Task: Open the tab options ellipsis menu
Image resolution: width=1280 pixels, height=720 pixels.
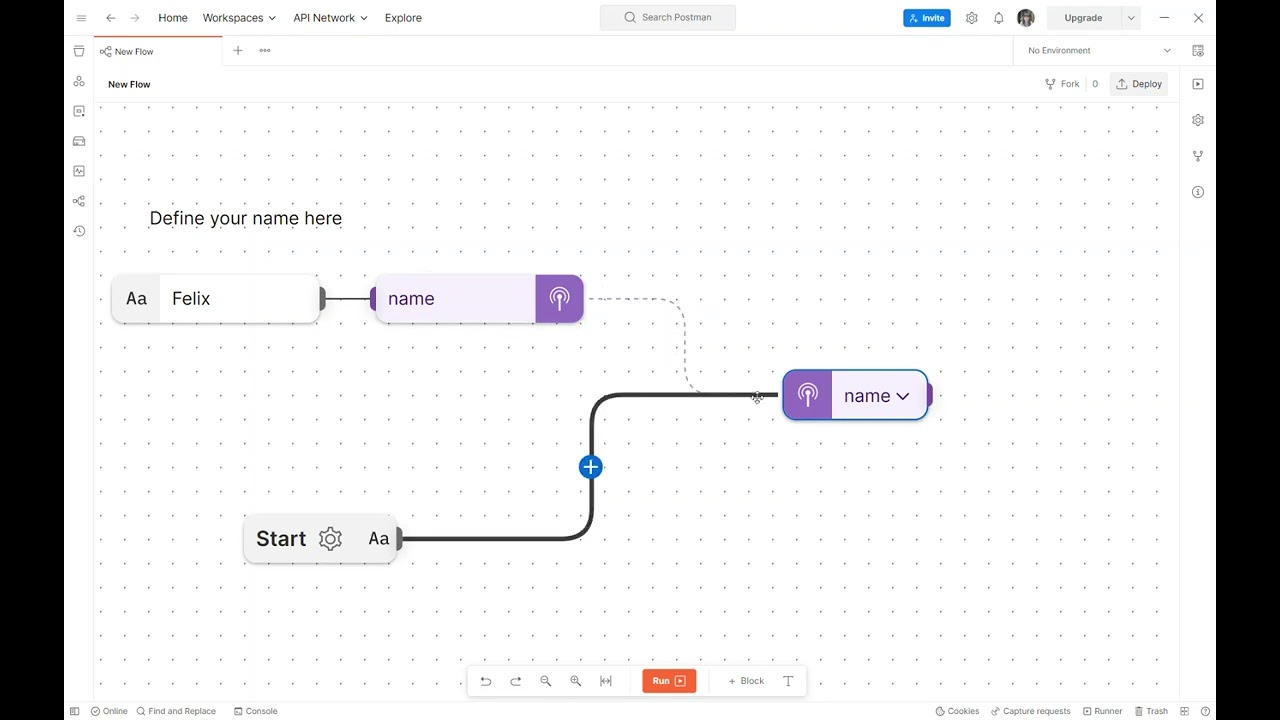Action: coord(265,50)
